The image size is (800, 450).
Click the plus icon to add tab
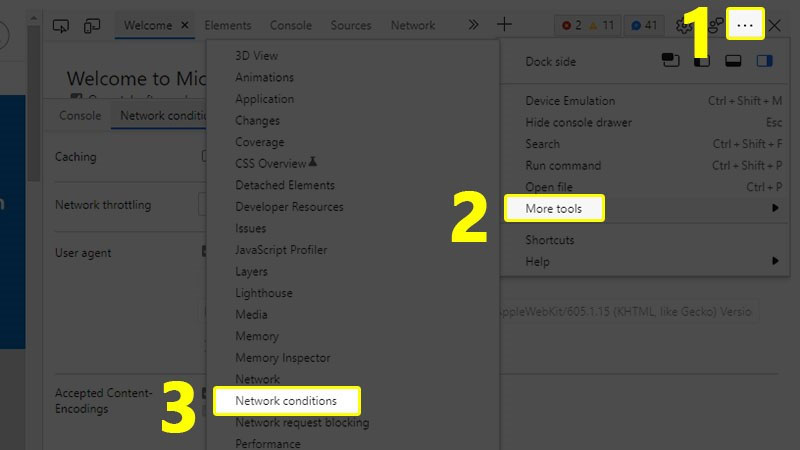[505, 25]
